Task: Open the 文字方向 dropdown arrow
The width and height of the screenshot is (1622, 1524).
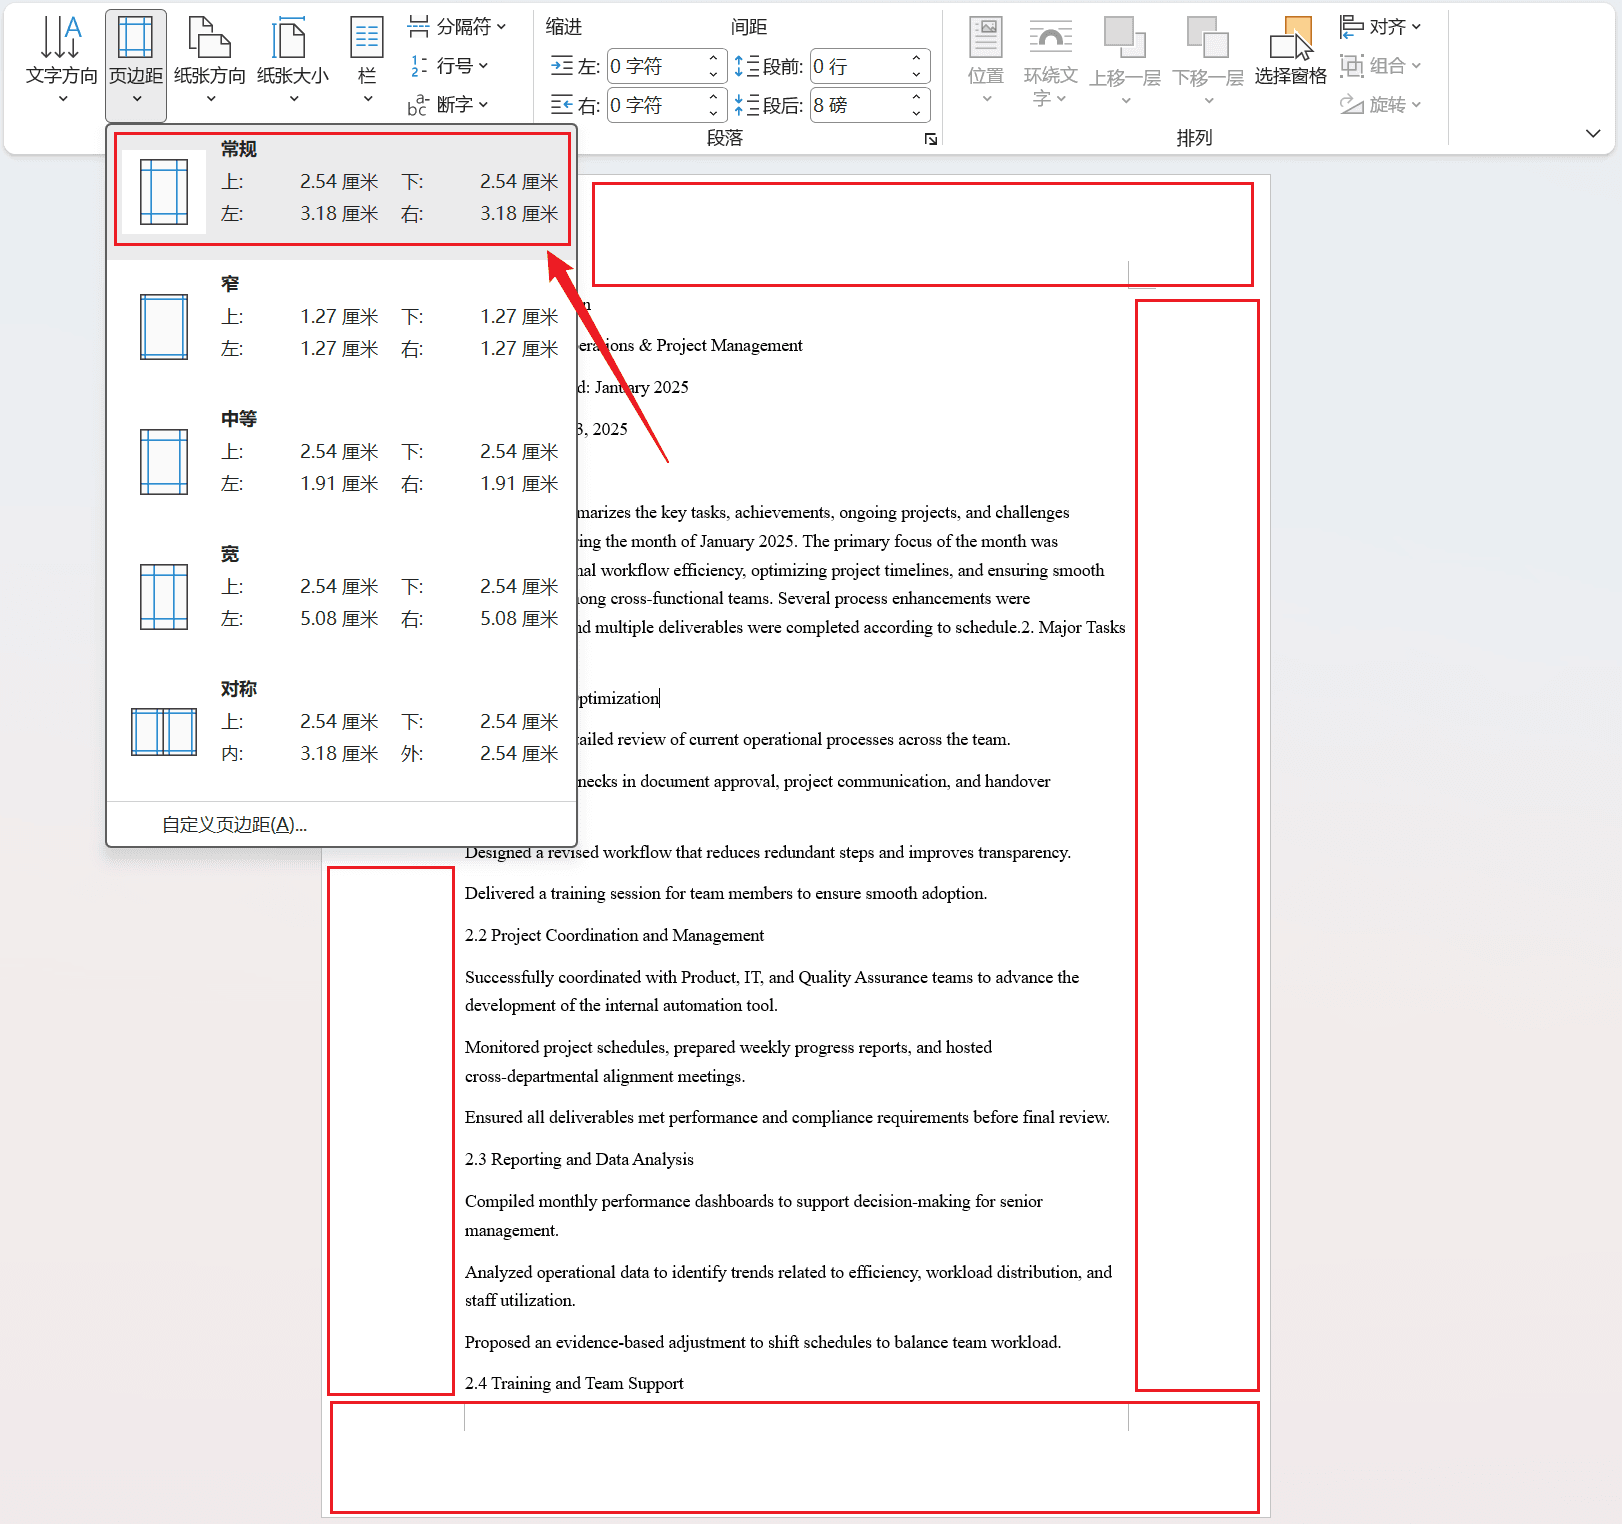Action: pos(62,99)
